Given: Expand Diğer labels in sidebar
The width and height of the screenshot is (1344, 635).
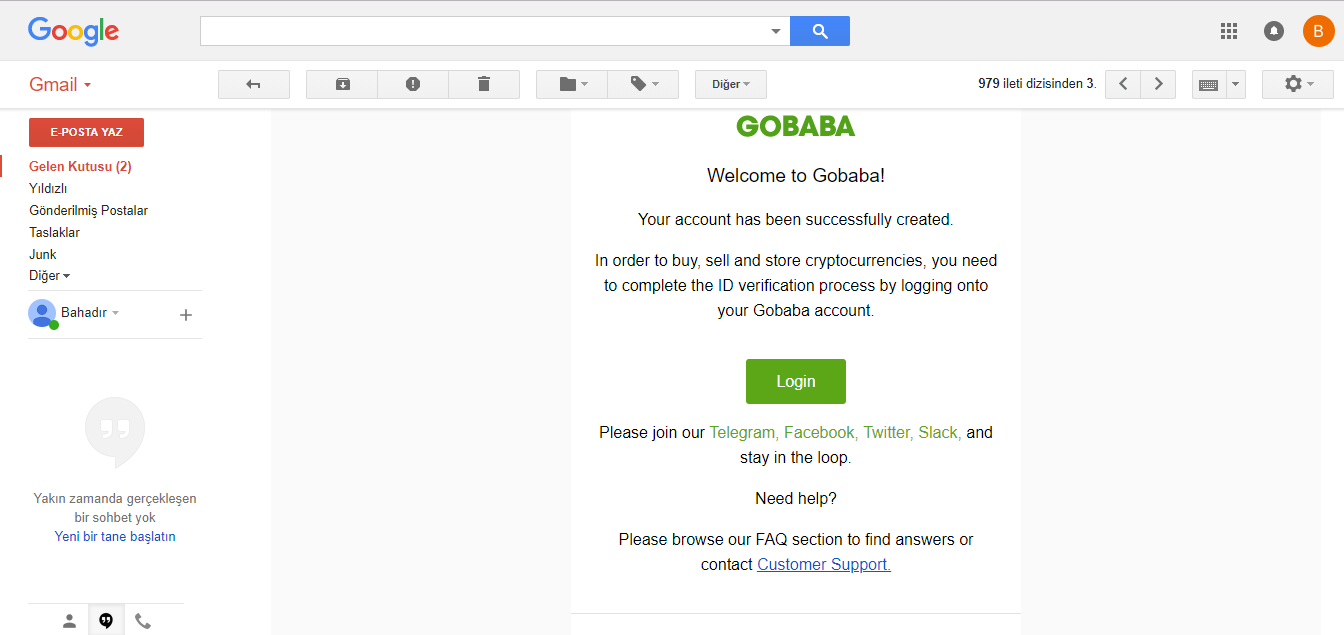Looking at the screenshot, I should coord(49,276).
